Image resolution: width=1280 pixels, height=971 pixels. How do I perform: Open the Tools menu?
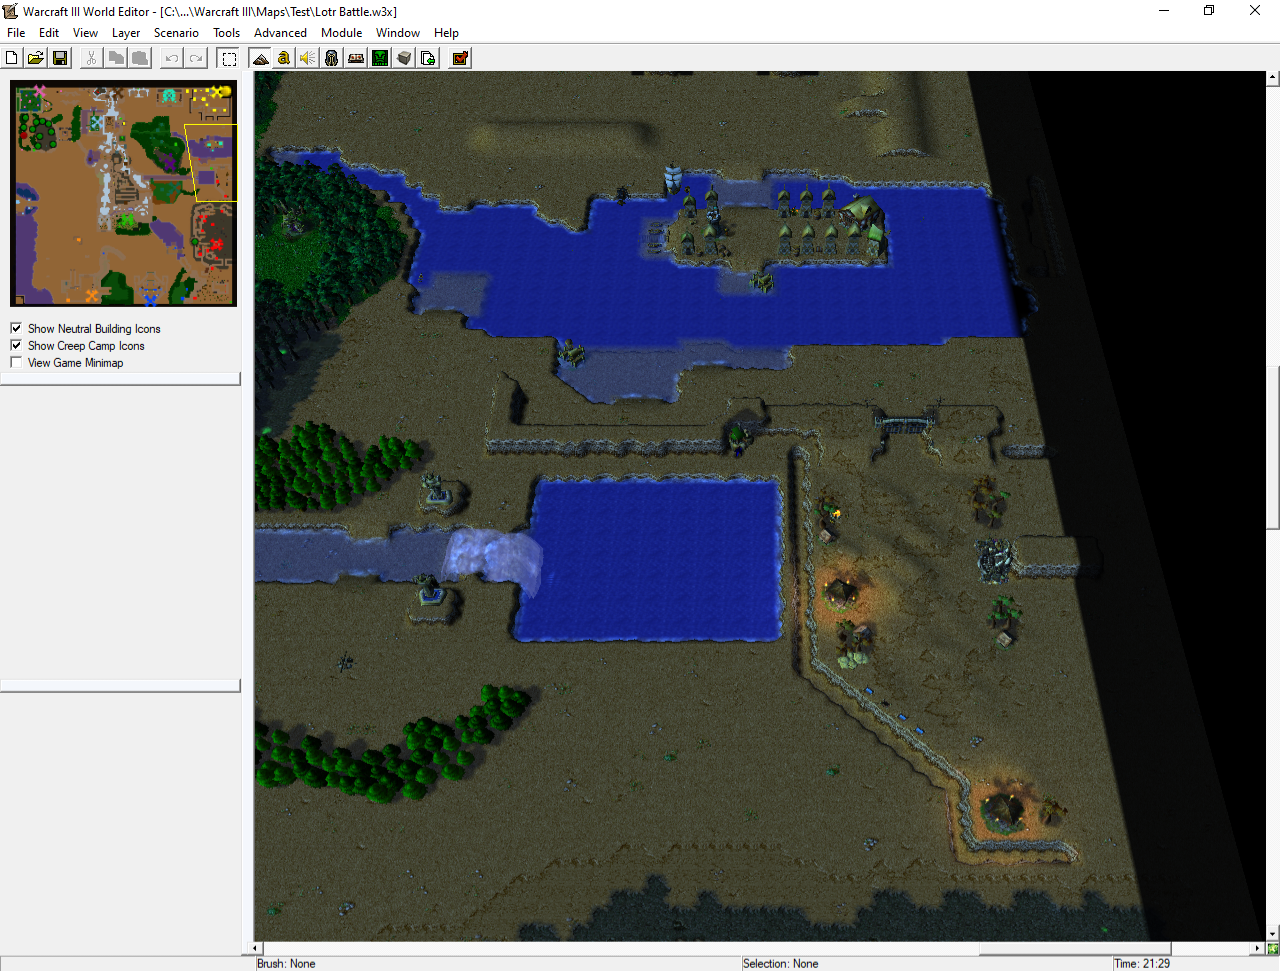pyautogui.click(x=227, y=33)
